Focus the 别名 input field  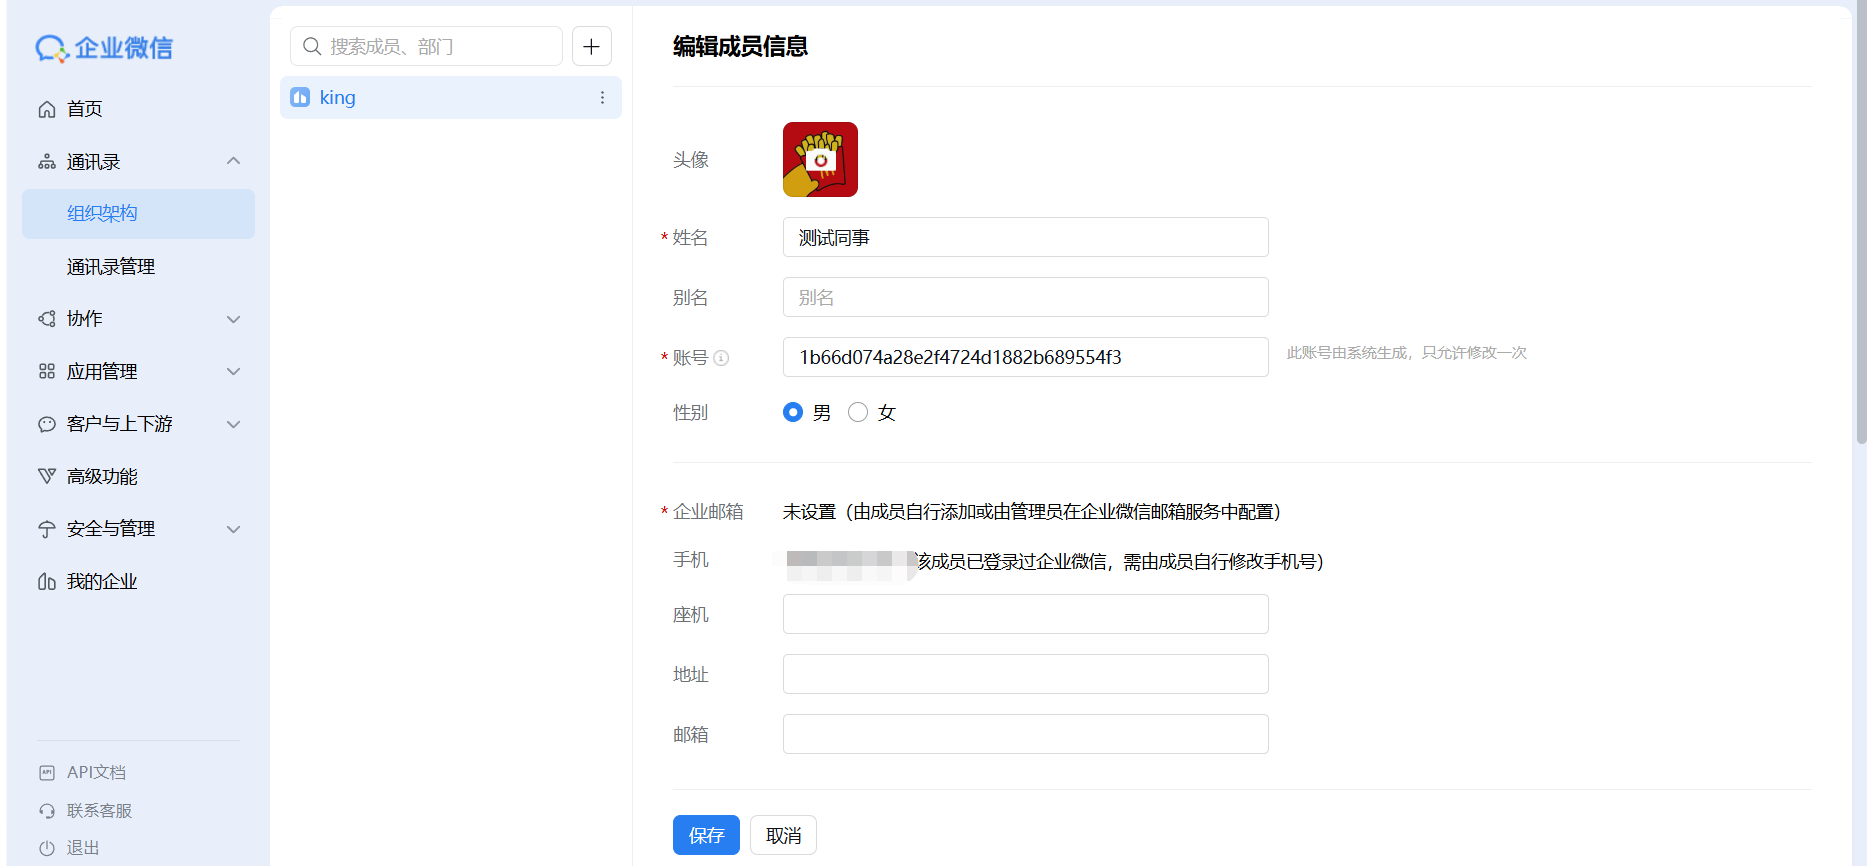click(x=1026, y=297)
